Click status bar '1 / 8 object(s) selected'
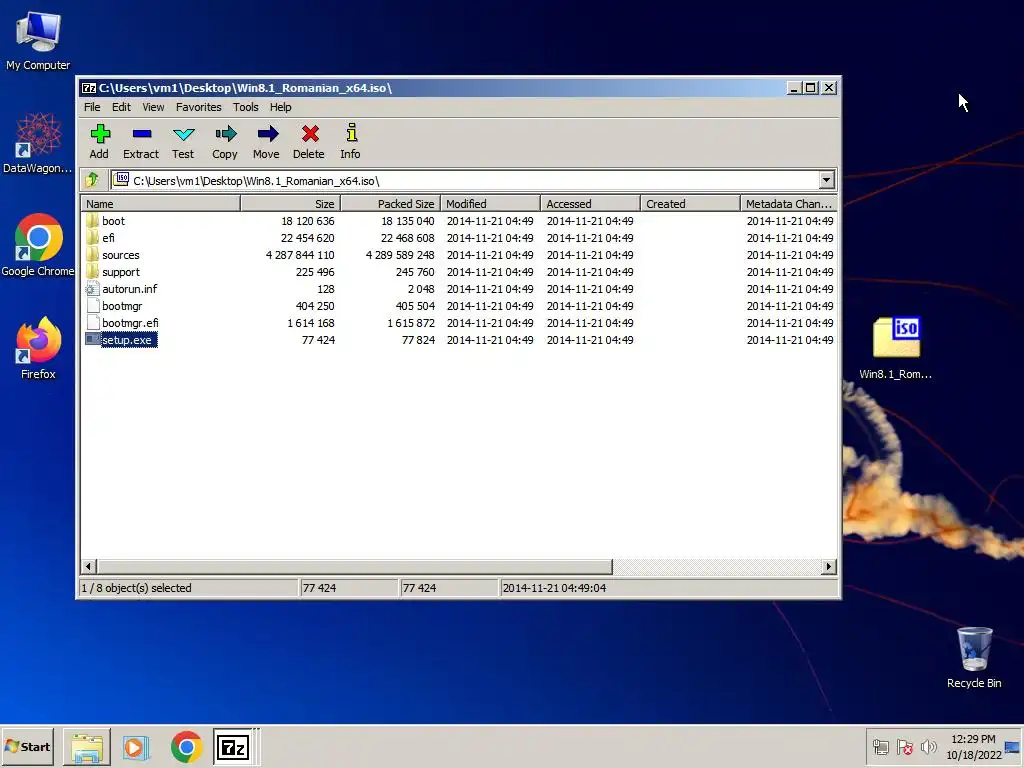This screenshot has width=1024, height=768. [x=136, y=588]
